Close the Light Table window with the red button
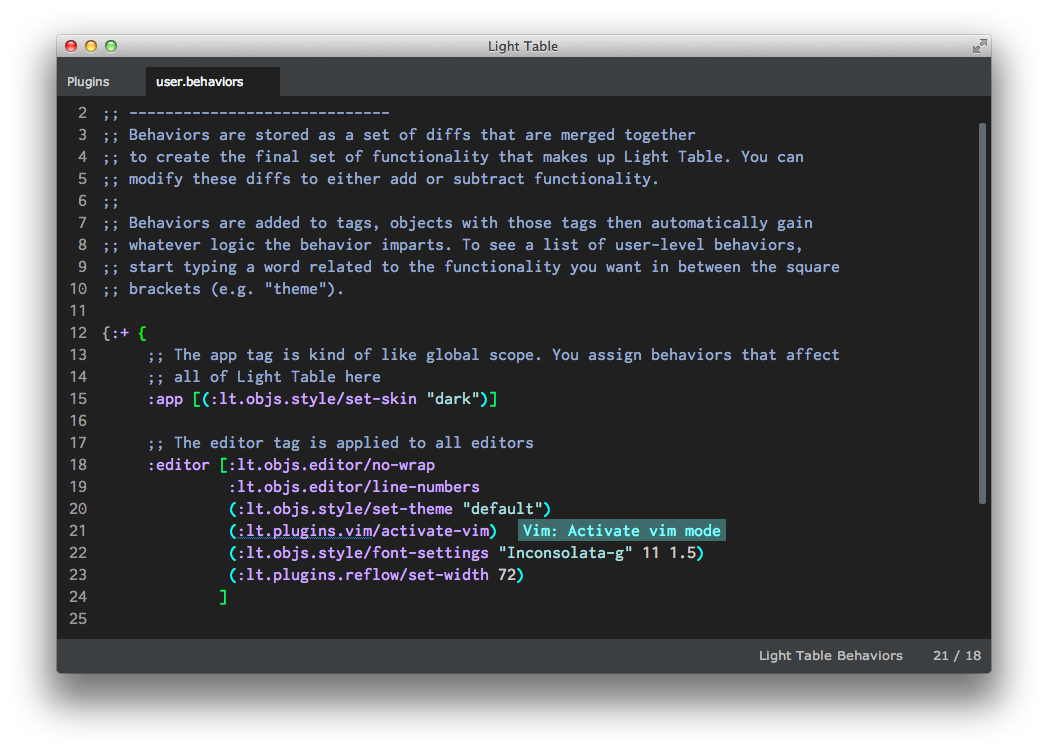The image size is (1048, 752). pyautogui.click(x=71, y=46)
